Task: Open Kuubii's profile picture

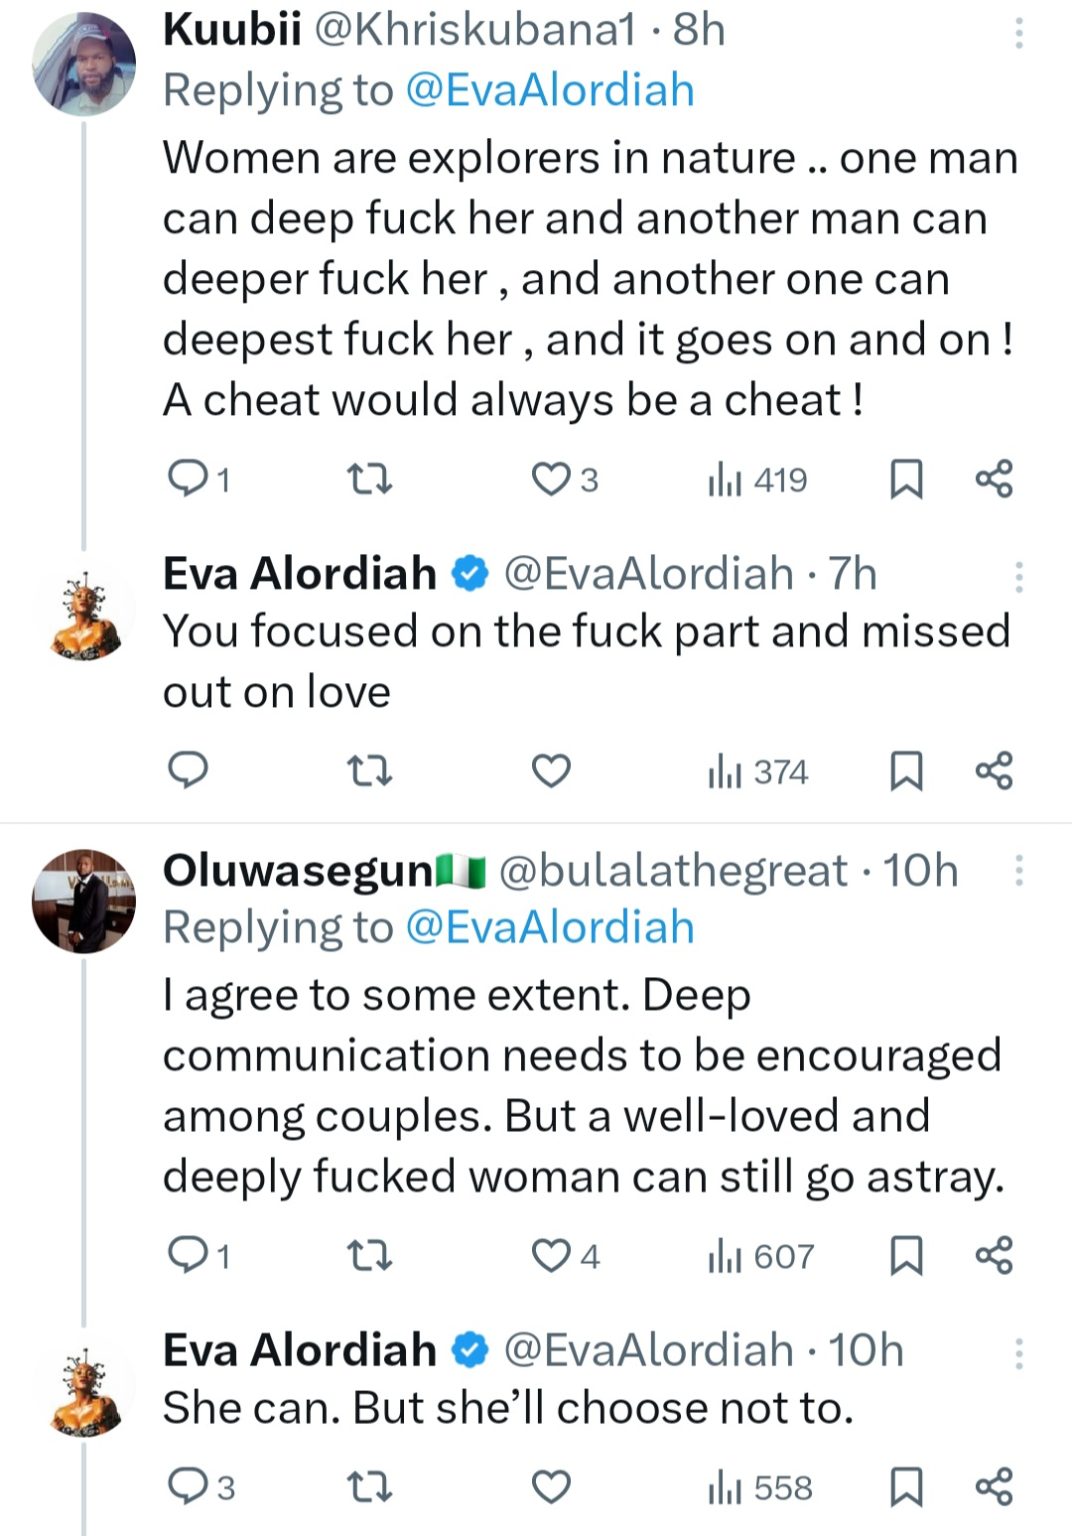Action: click(84, 64)
